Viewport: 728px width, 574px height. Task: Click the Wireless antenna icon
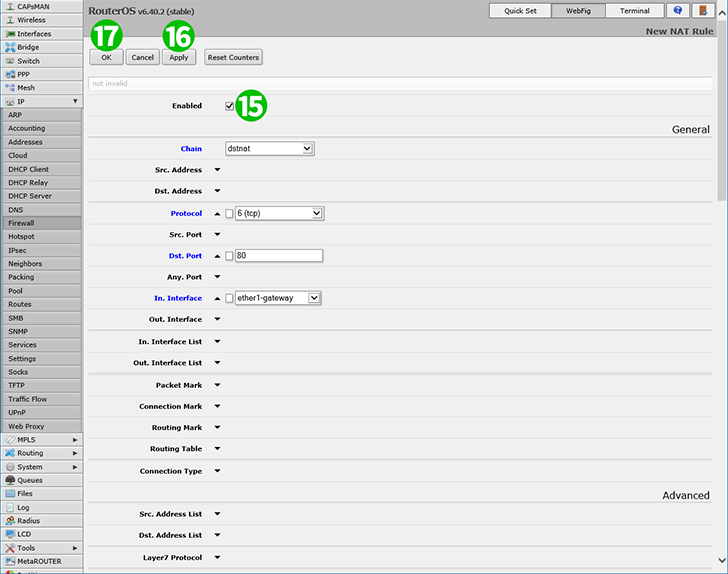click(10, 20)
